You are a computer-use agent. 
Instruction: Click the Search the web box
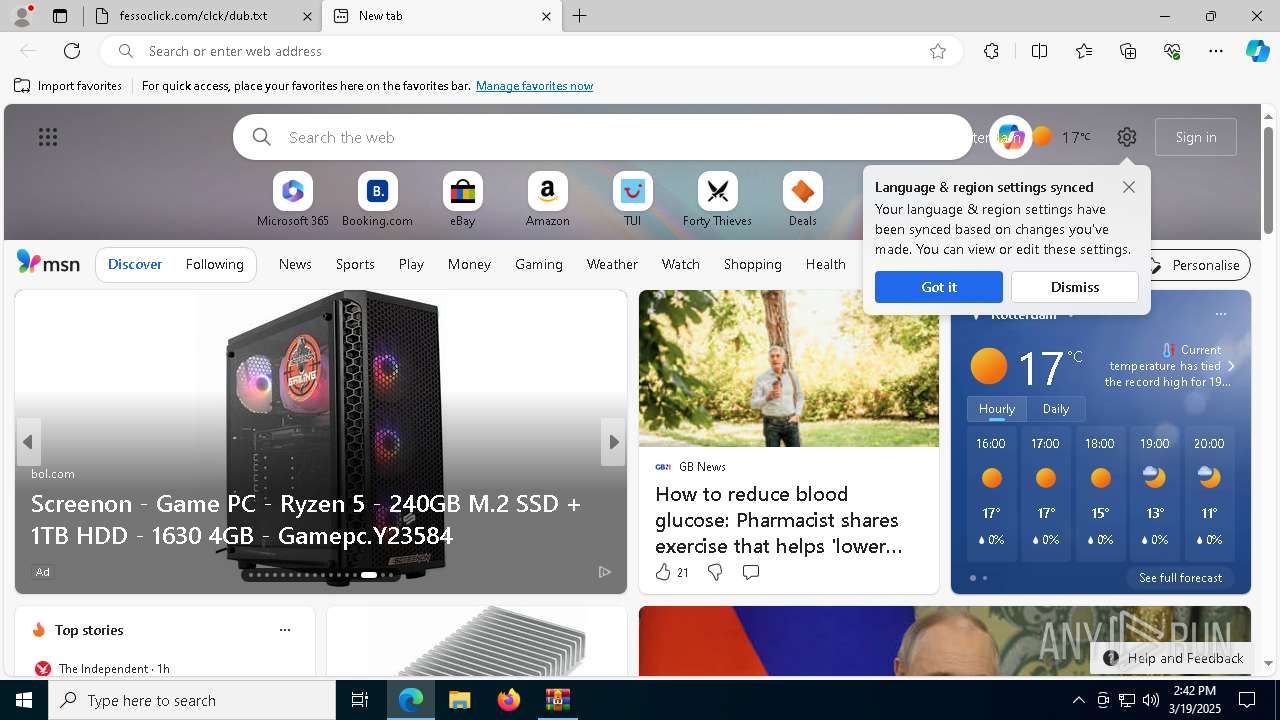point(603,137)
